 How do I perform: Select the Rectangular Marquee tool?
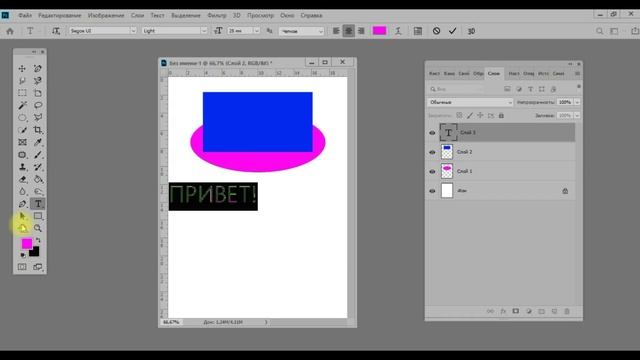click(x=22, y=93)
